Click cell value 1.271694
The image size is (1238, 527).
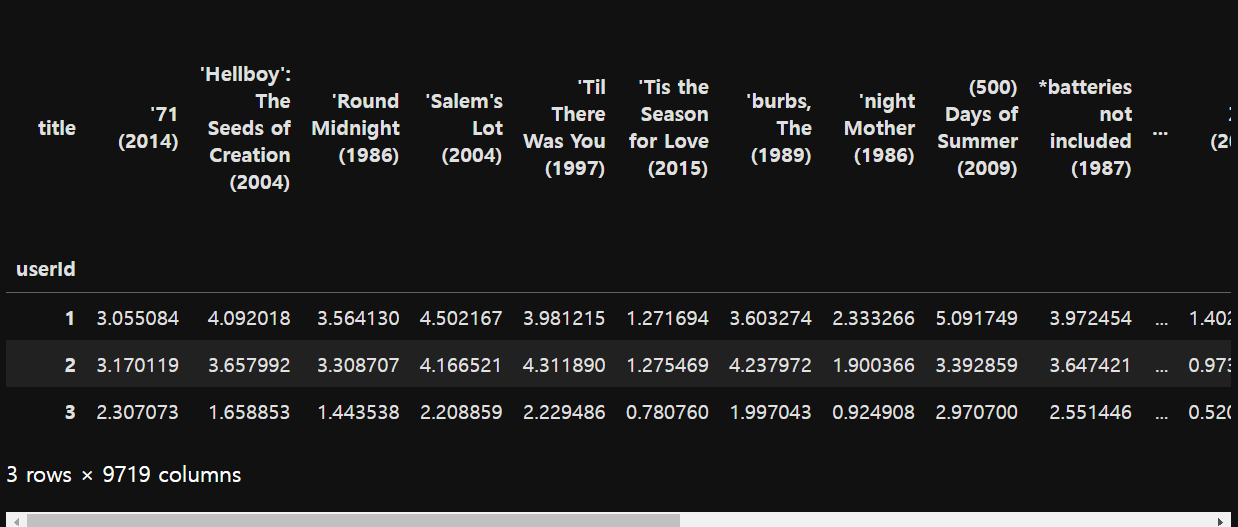[x=668, y=319]
